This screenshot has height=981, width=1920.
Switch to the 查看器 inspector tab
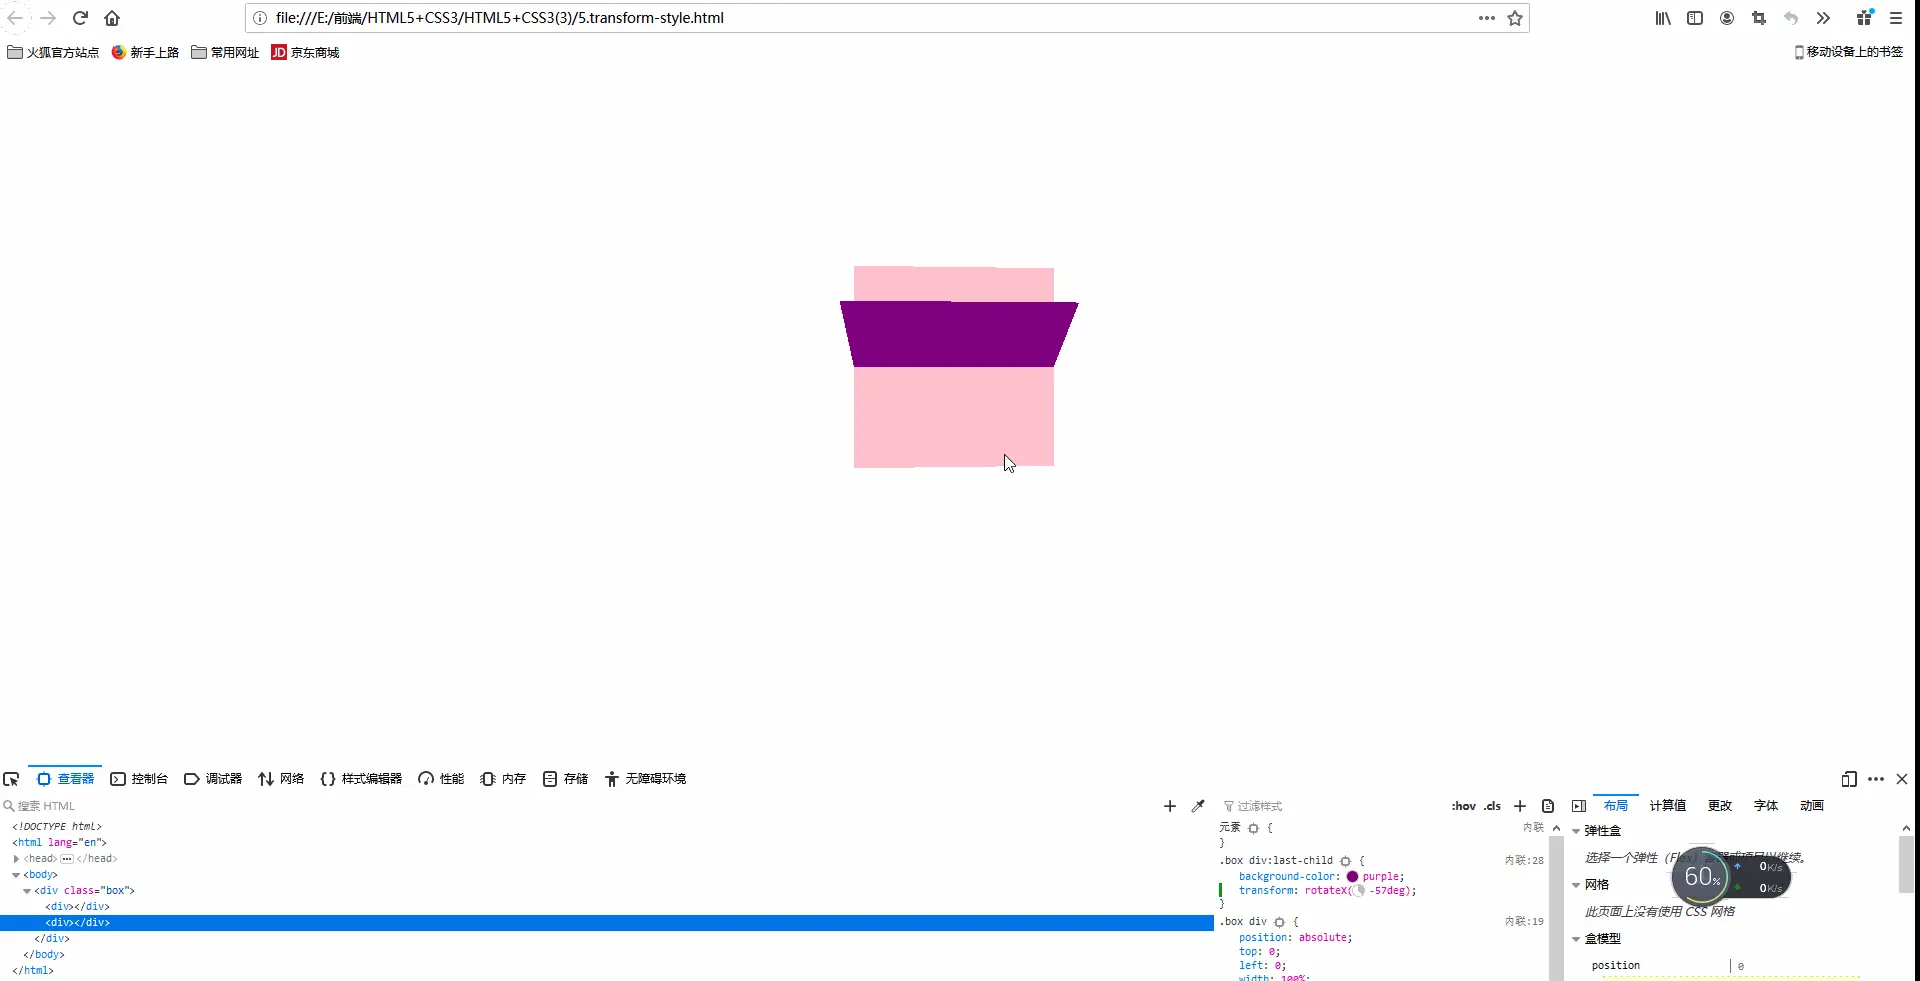[x=66, y=779]
